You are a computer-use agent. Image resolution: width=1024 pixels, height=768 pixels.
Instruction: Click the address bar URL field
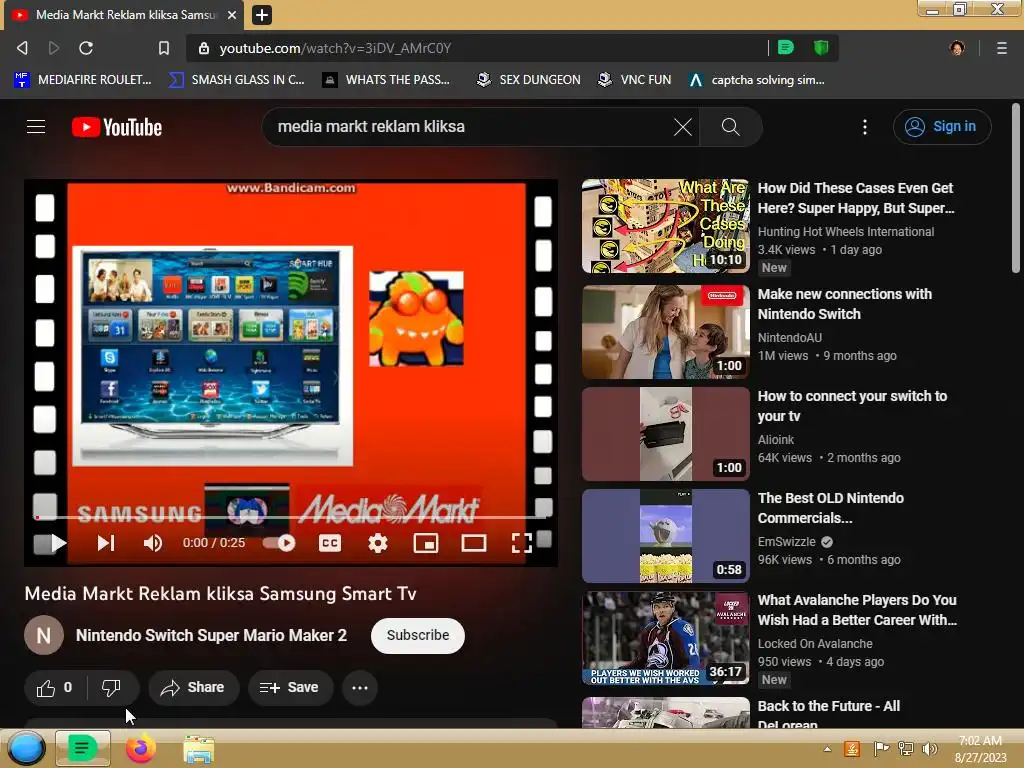click(477, 48)
